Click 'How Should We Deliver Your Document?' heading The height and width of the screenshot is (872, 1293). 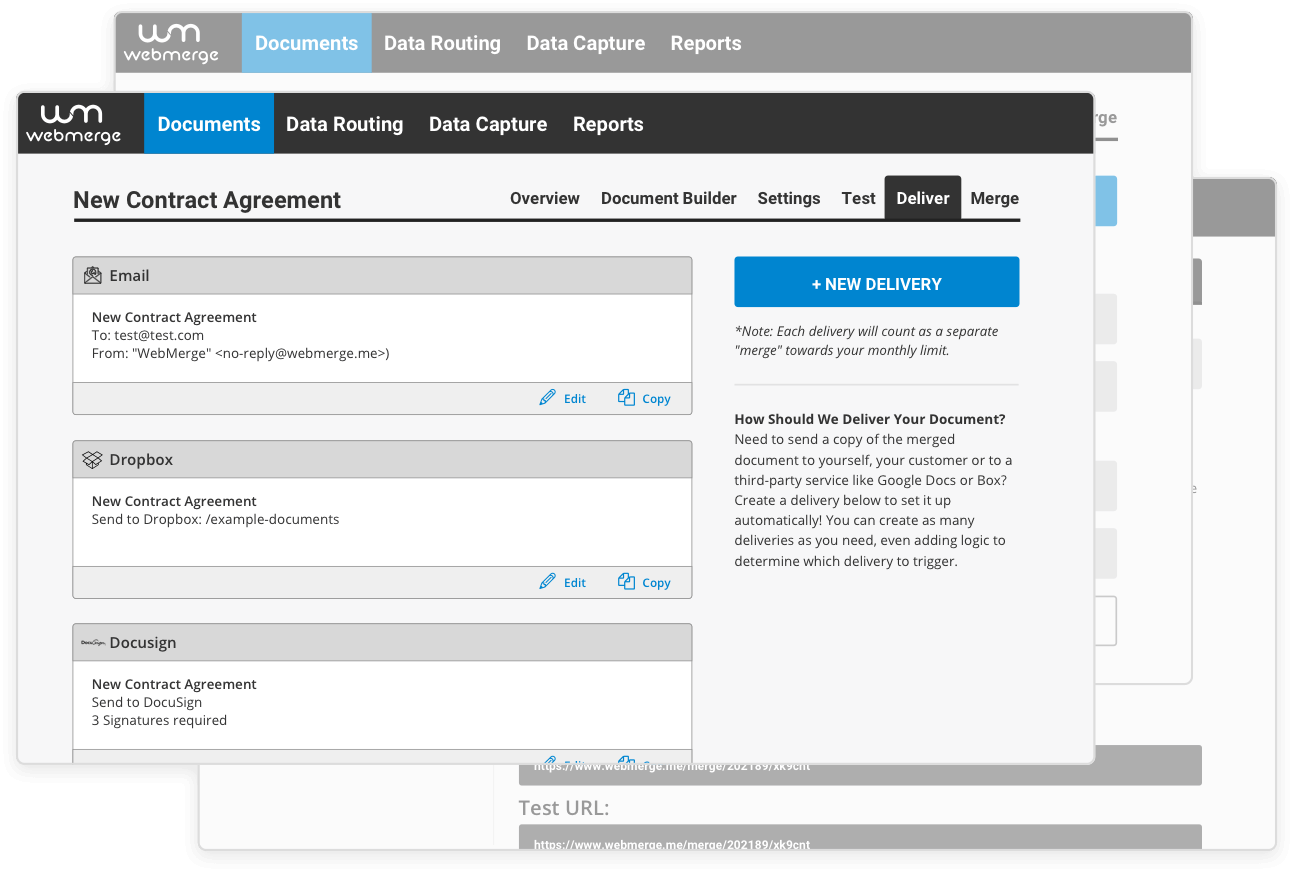pyautogui.click(x=870, y=419)
